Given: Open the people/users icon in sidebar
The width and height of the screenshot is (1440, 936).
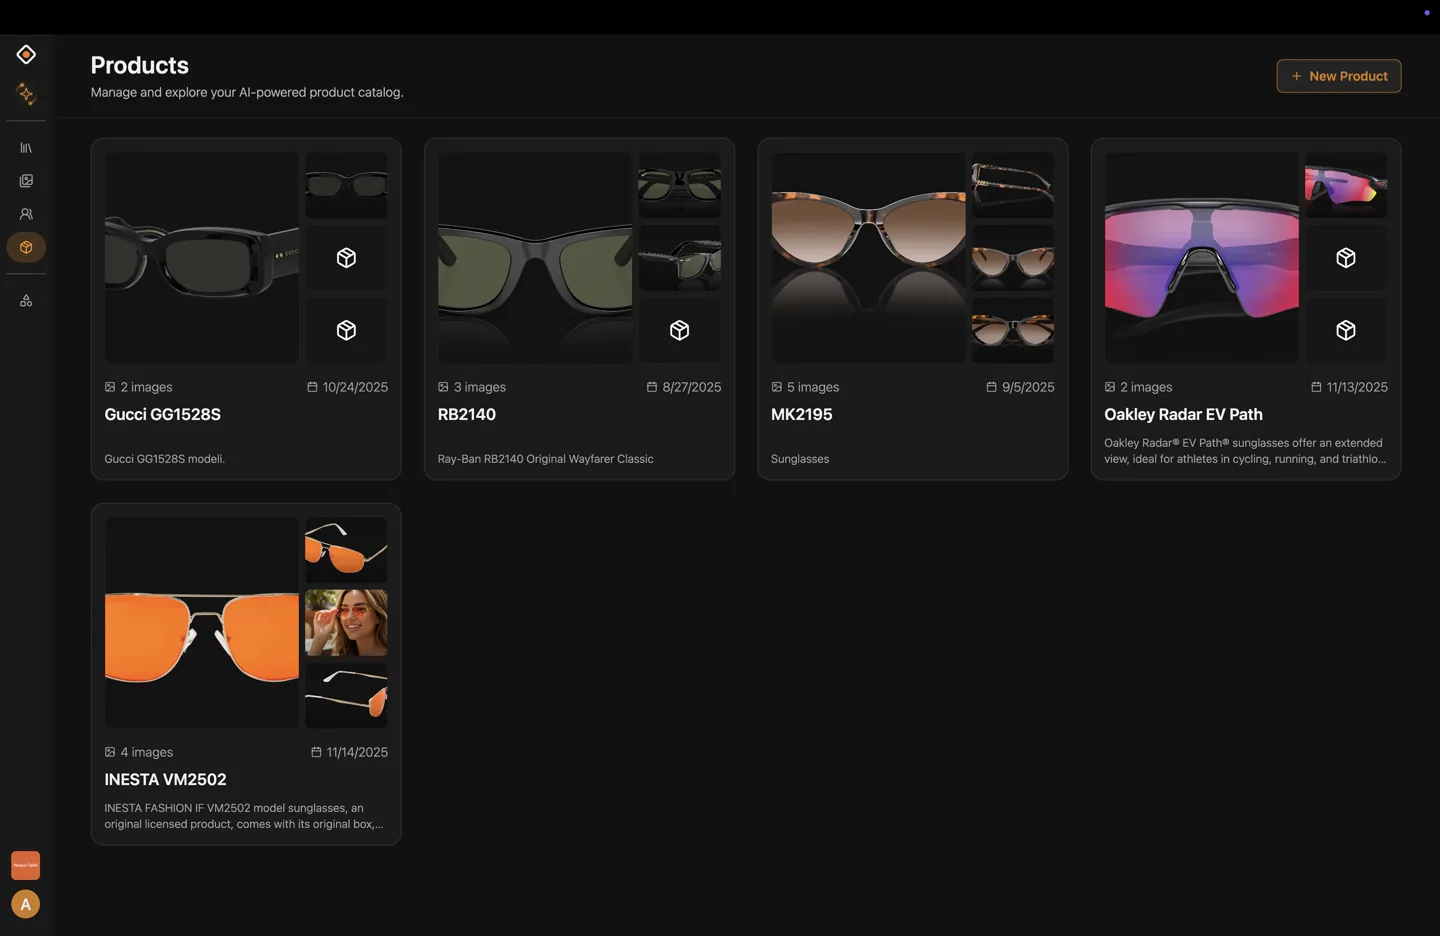Looking at the screenshot, I should [26, 214].
